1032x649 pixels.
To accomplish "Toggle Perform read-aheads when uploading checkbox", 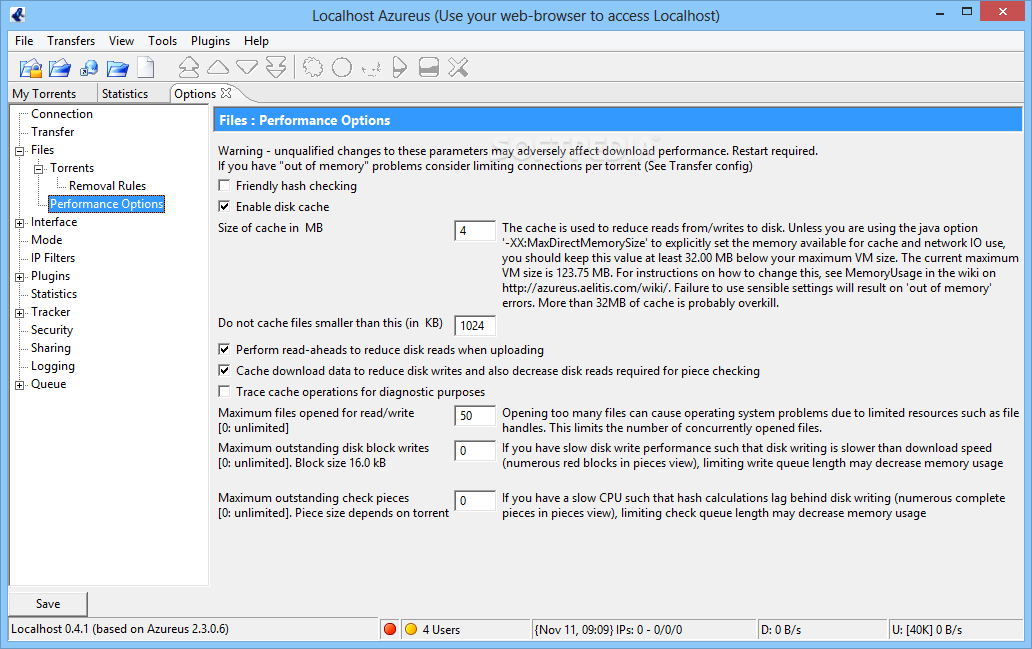I will point(224,350).
